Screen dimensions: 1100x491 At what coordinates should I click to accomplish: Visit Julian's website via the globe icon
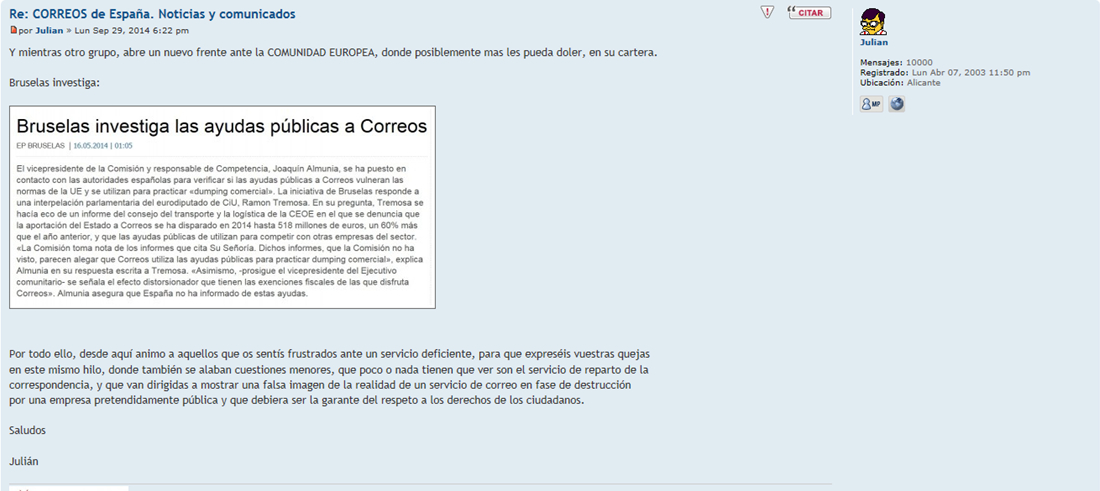[897, 105]
